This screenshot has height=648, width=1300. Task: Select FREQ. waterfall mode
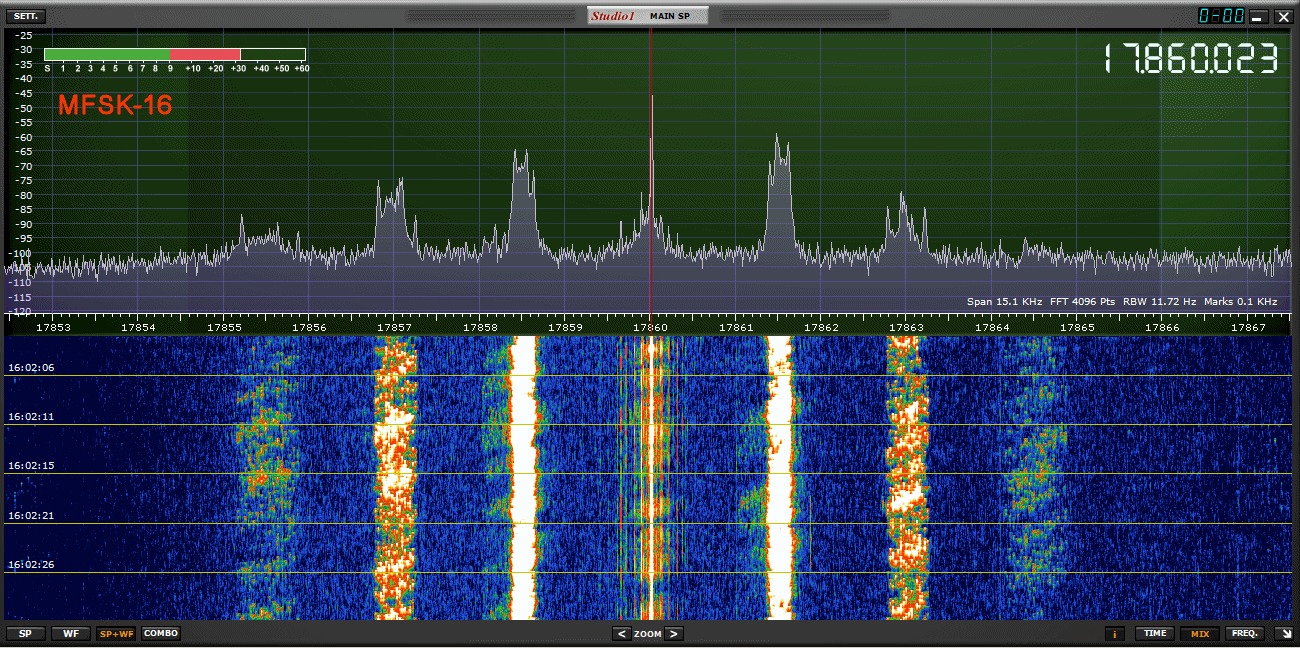(x=1245, y=633)
